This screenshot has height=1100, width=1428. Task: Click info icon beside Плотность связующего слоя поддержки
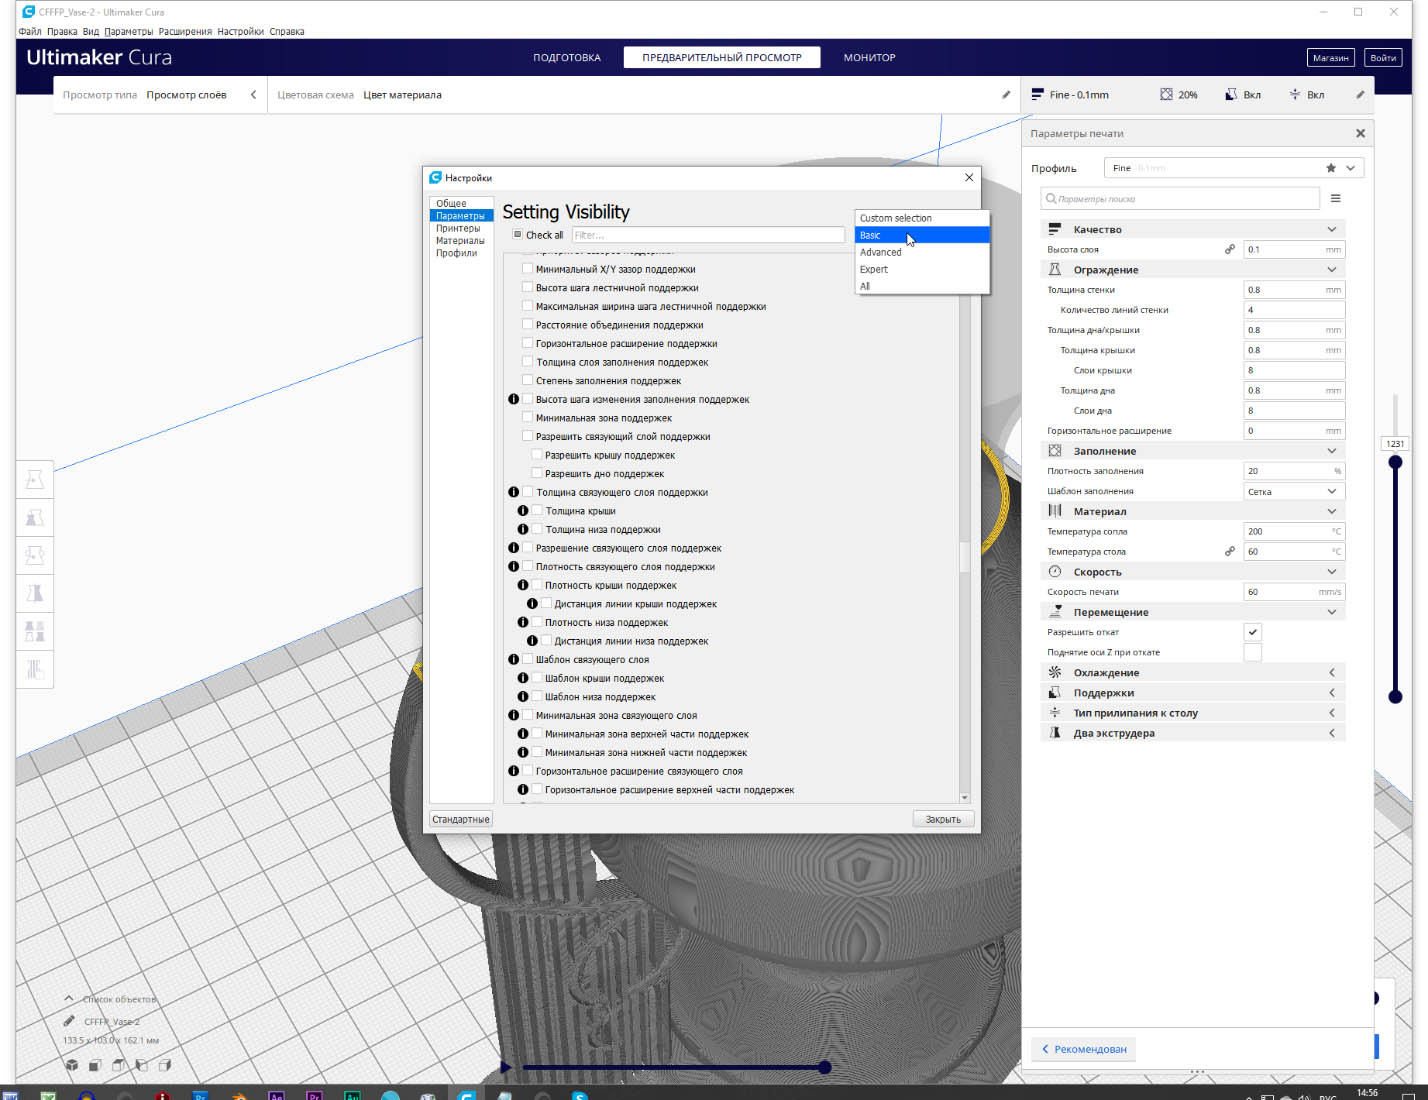click(513, 567)
